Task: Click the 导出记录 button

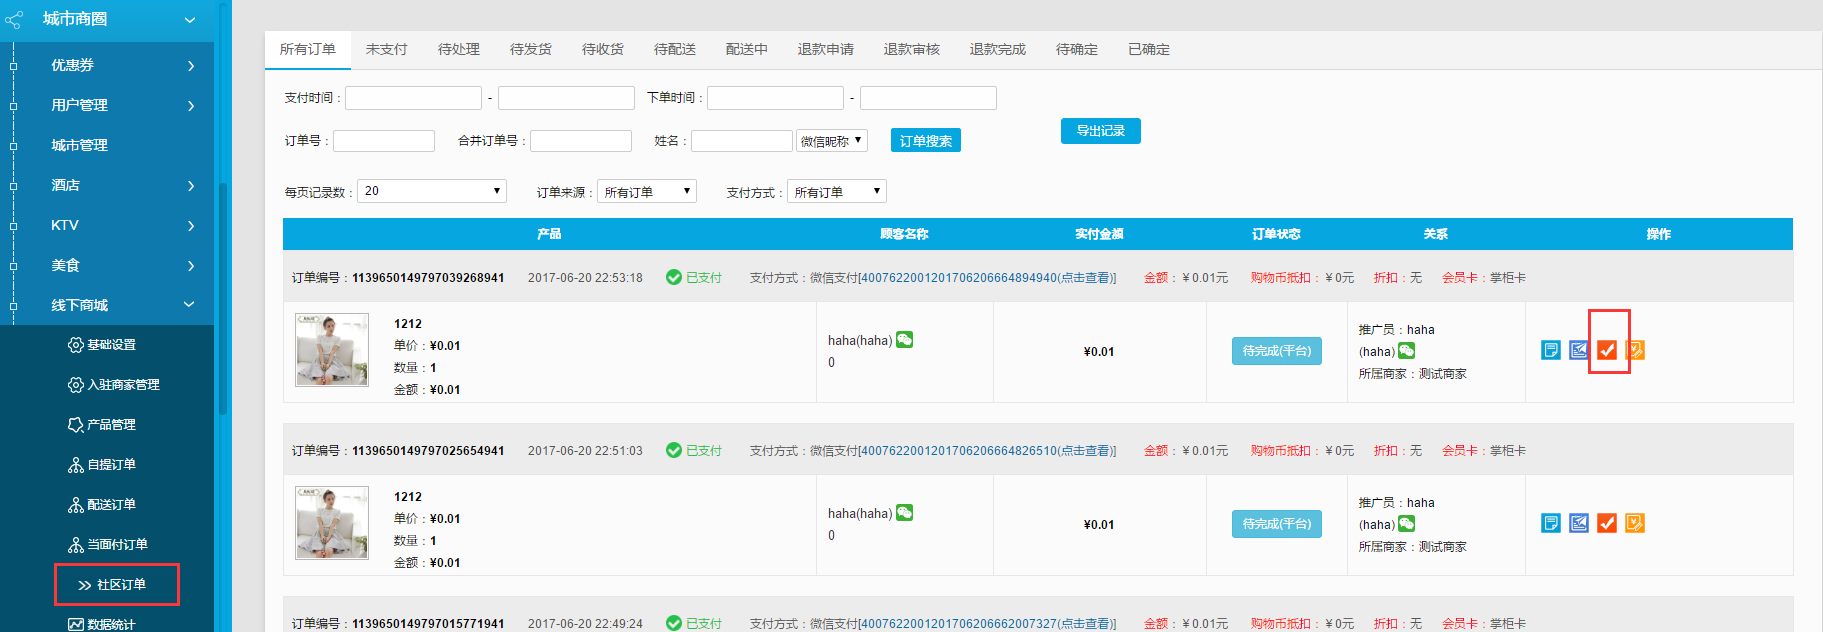Action: 1101,131
